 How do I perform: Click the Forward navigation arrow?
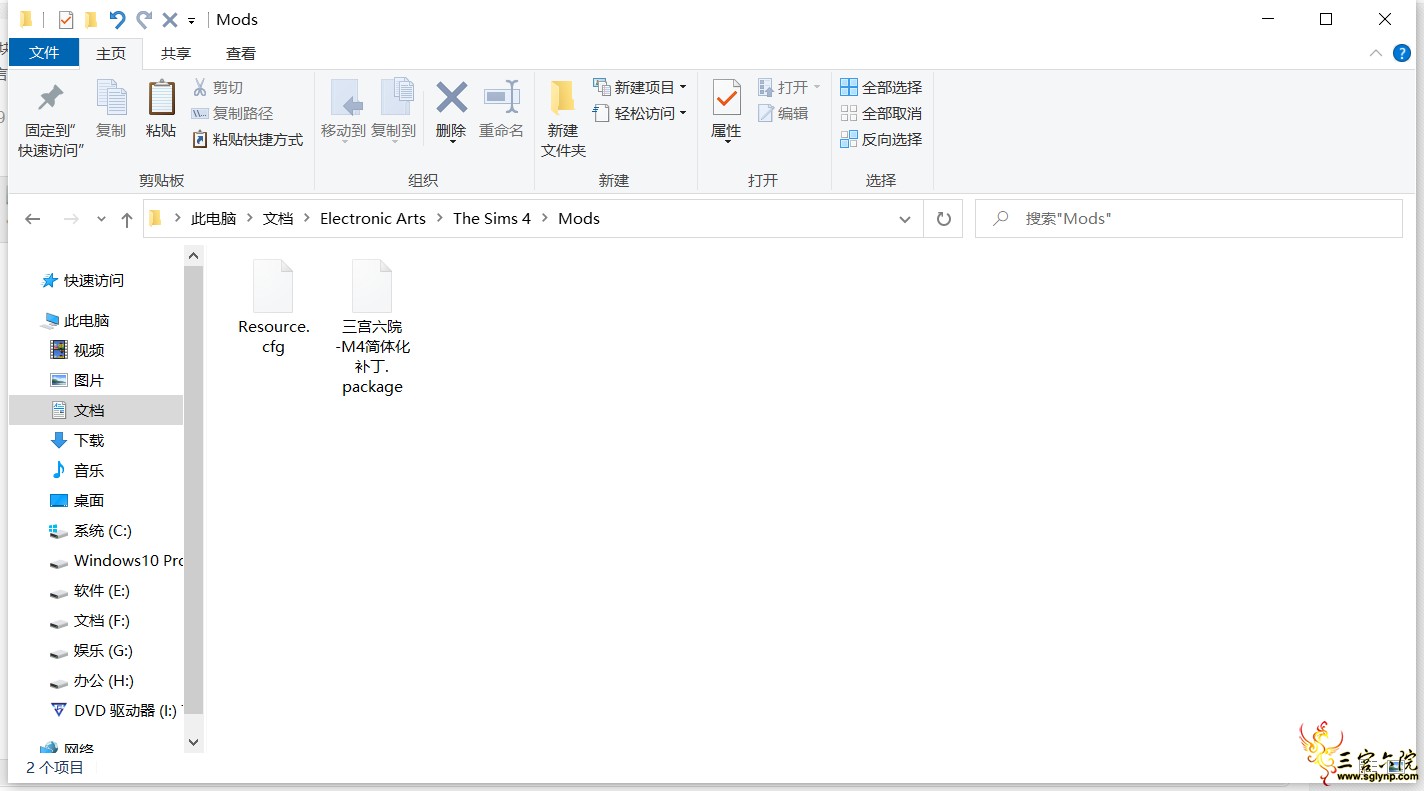click(x=71, y=219)
